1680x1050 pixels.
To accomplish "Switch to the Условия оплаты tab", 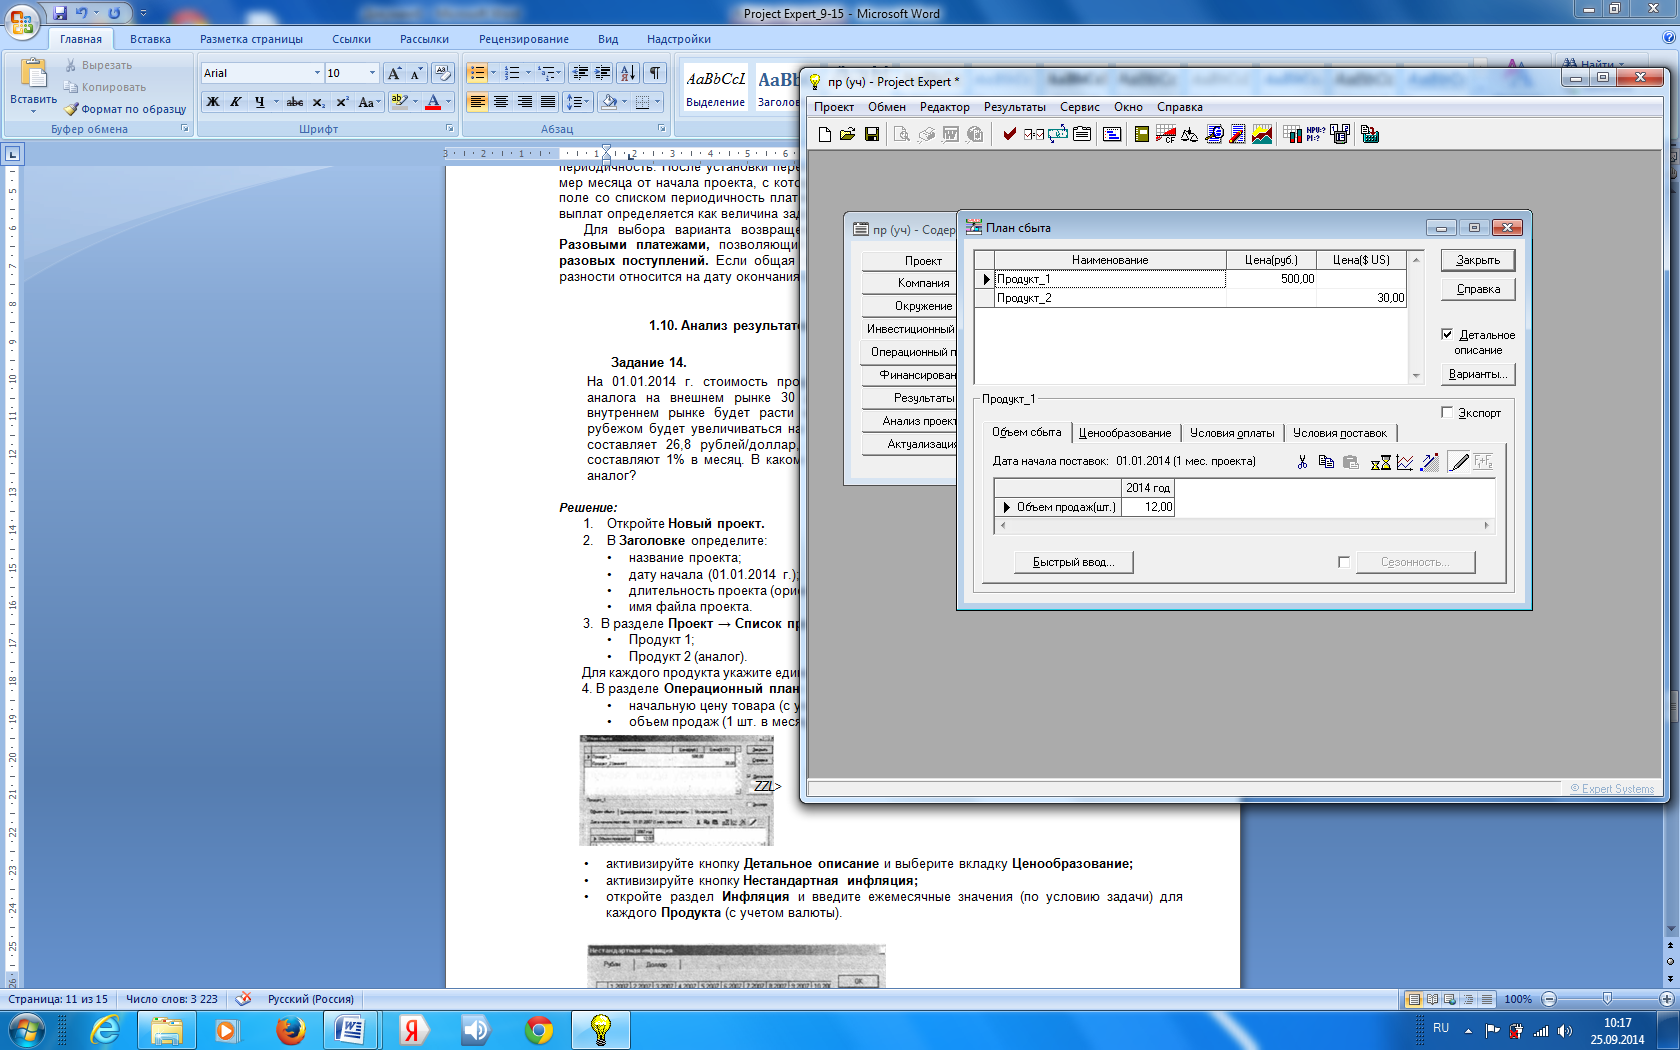I will [1232, 433].
